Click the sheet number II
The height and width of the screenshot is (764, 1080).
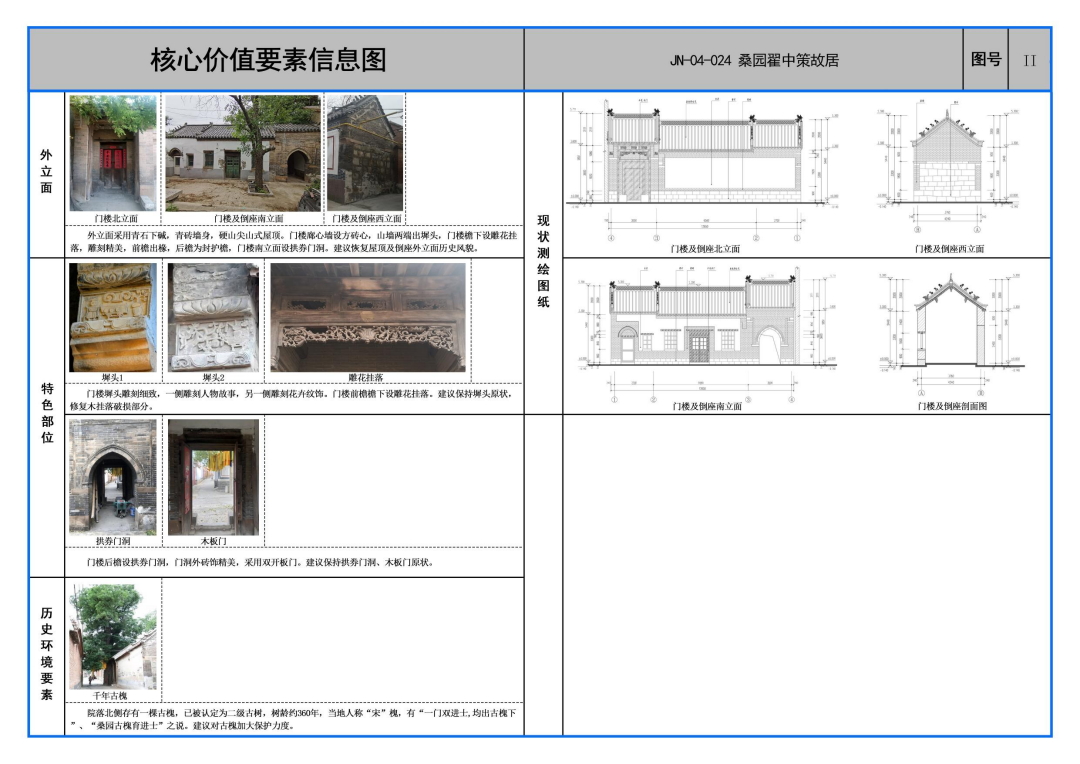pos(1030,61)
